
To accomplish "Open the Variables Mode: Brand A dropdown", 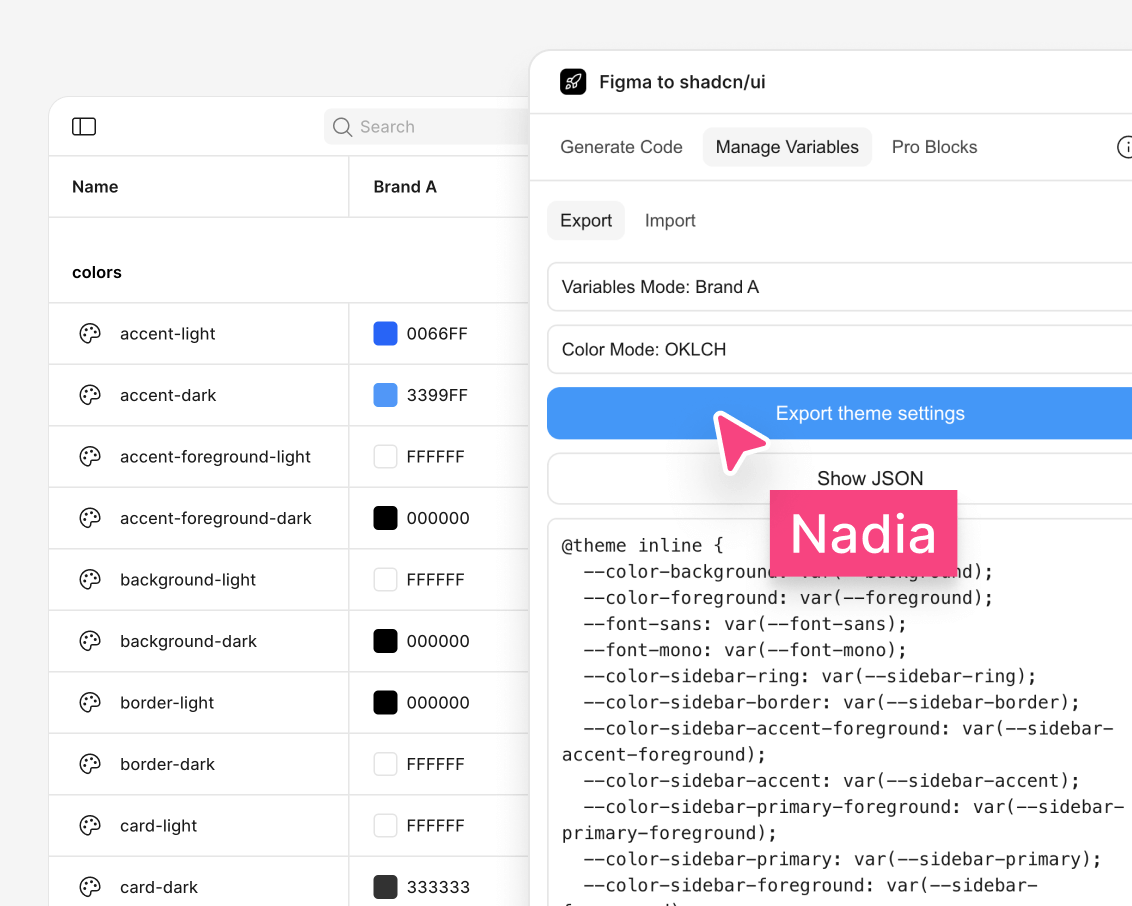I will coord(840,287).
